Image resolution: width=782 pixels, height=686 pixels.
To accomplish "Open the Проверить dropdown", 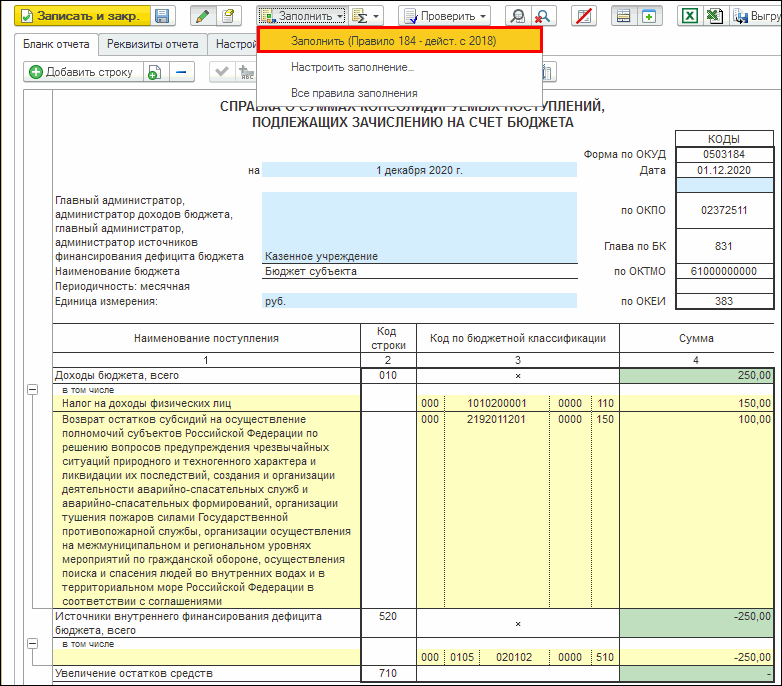I will click(444, 16).
